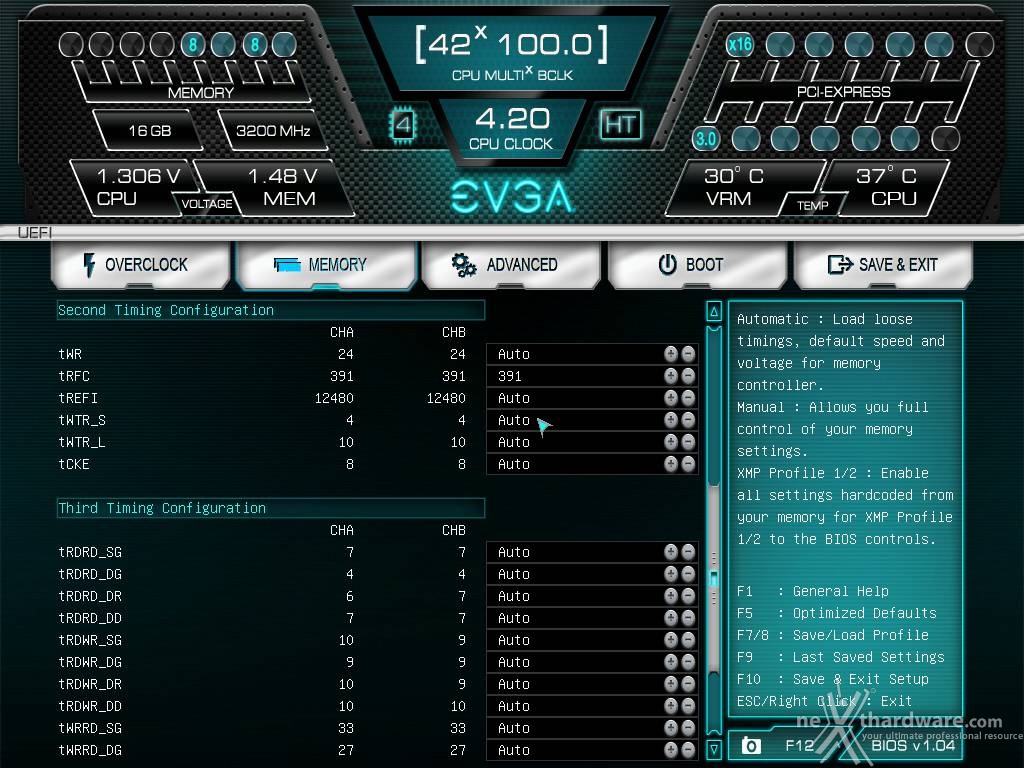
Task: Decrease tWR with the minus button
Action: [688, 354]
